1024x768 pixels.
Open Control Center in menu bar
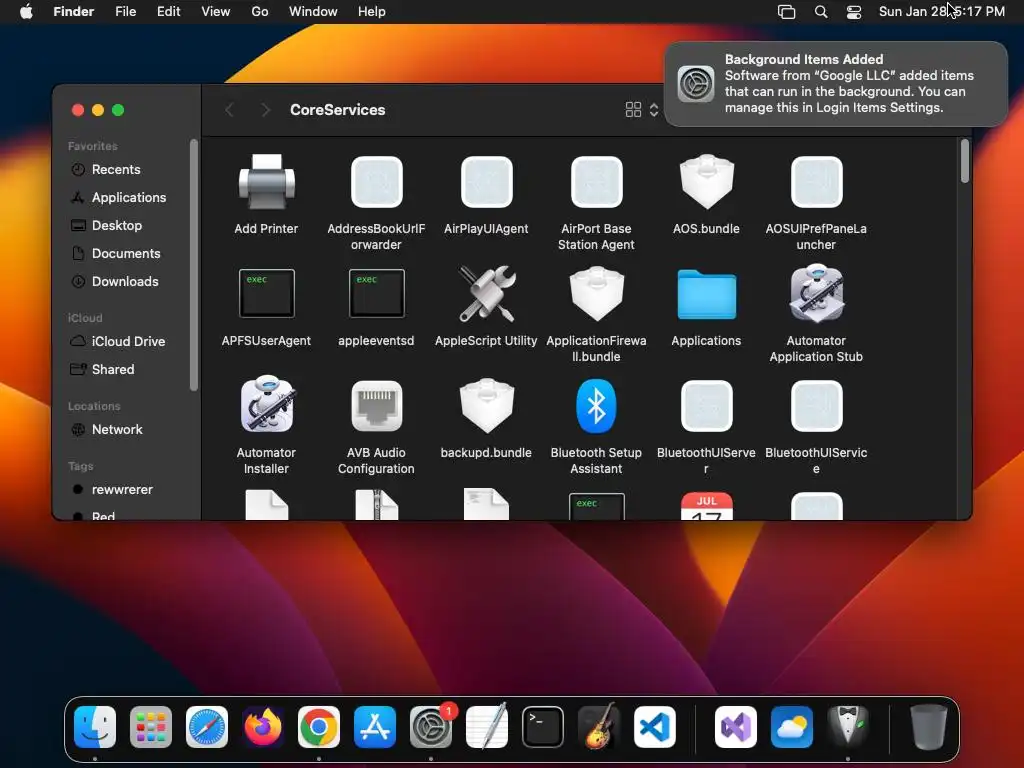854,12
